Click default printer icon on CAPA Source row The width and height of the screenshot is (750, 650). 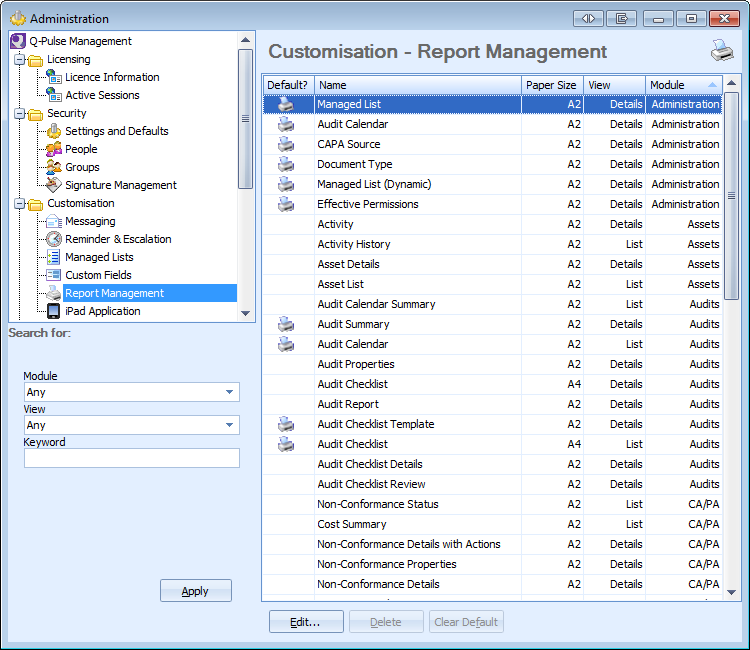(x=286, y=144)
